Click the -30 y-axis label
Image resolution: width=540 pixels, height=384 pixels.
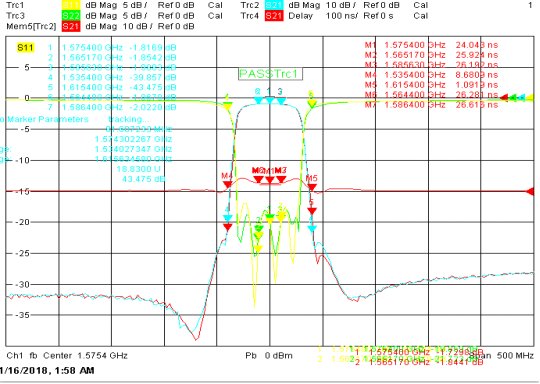[x=22, y=284]
